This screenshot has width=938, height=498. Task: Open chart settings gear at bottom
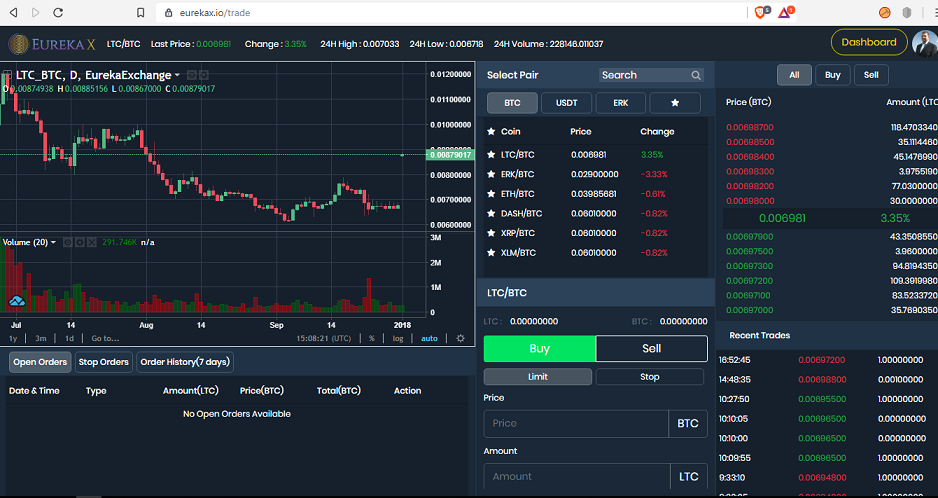coord(460,338)
